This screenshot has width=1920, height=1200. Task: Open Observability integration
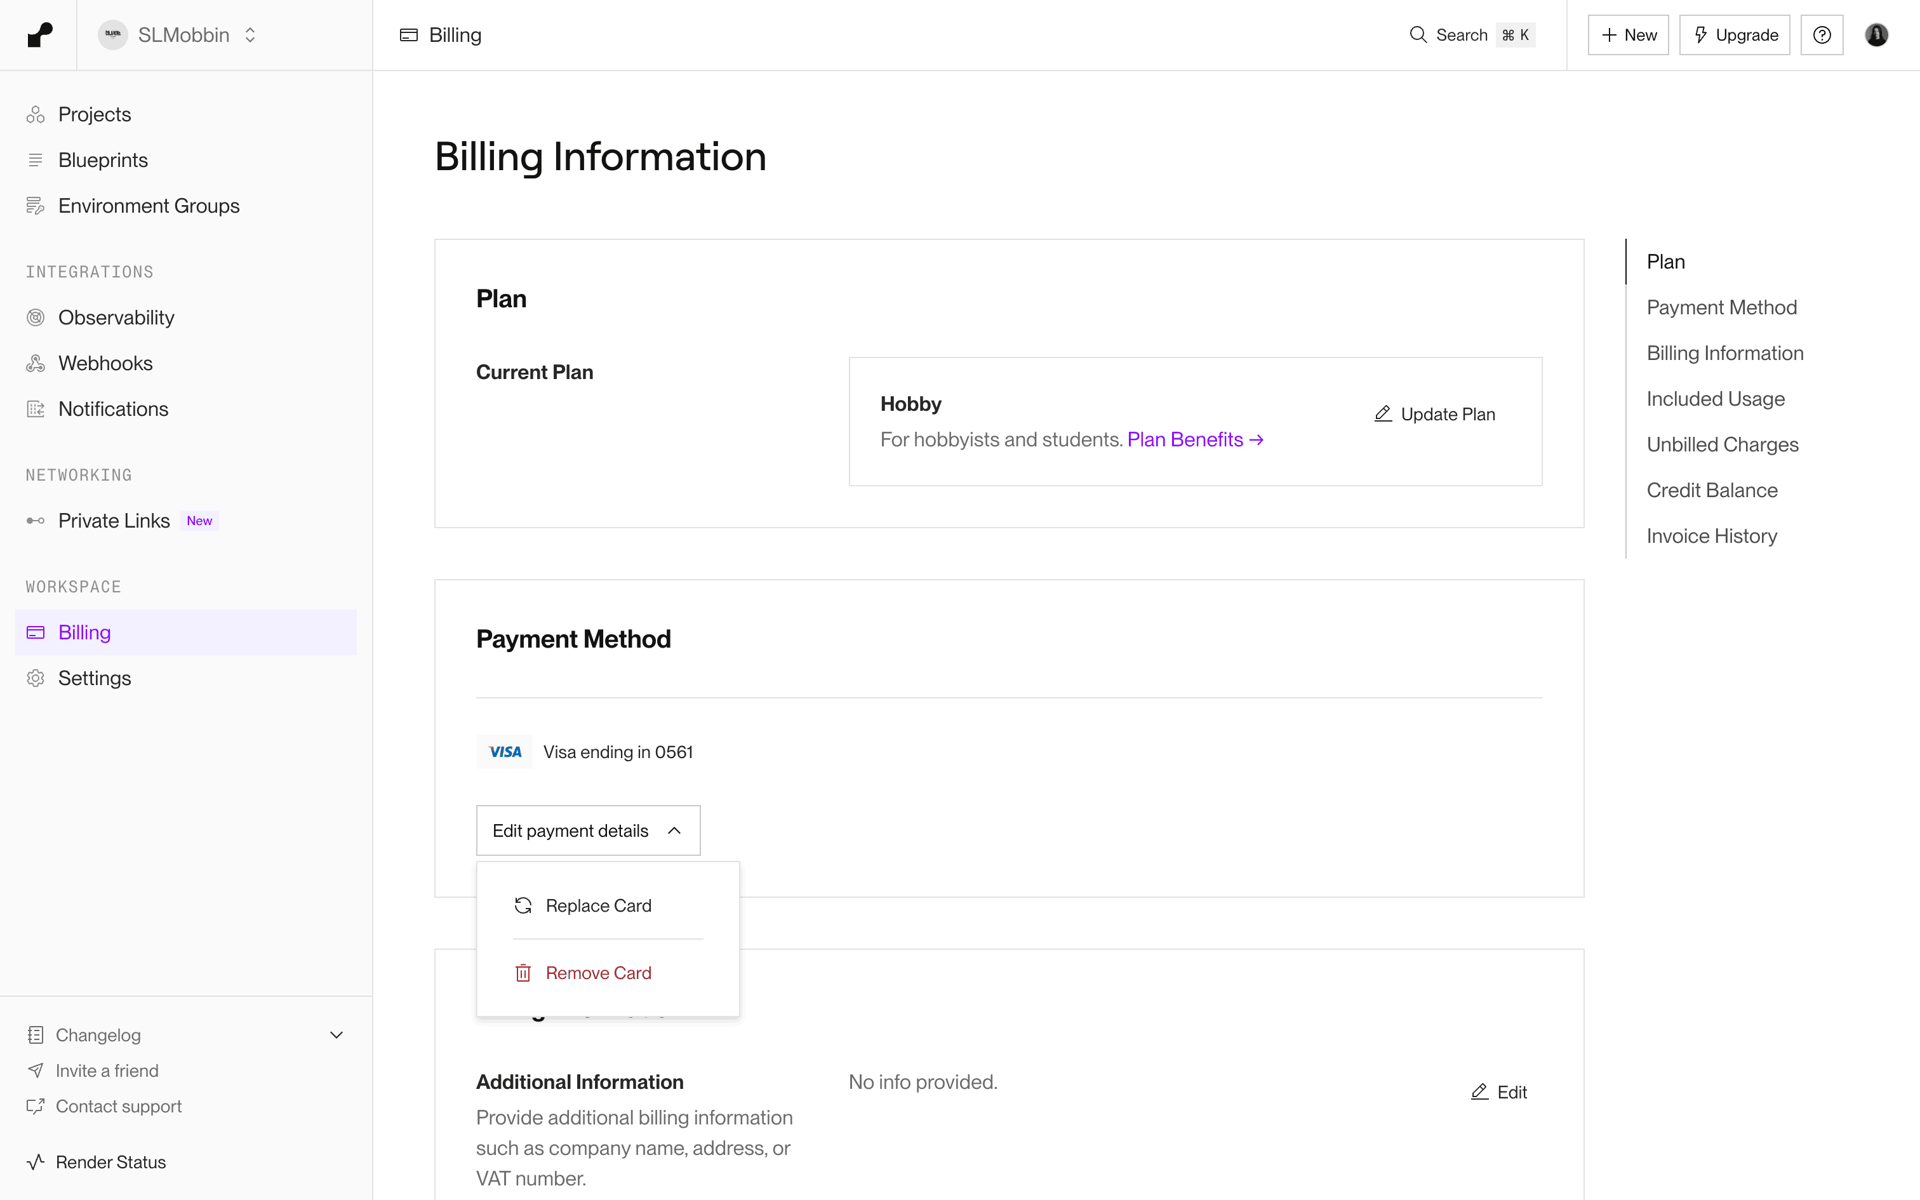[x=186, y=318]
